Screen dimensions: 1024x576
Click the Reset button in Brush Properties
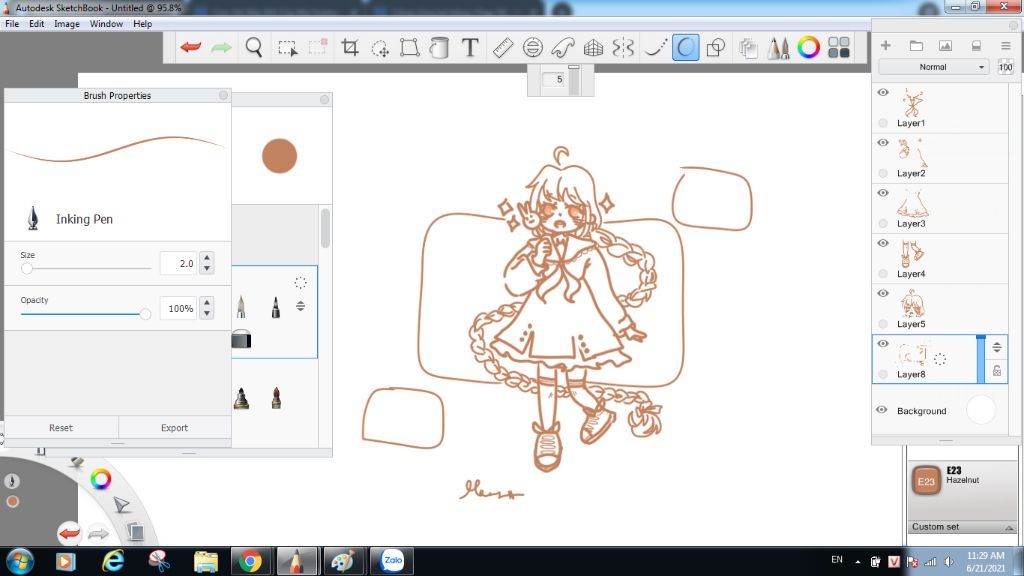click(x=61, y=428)
